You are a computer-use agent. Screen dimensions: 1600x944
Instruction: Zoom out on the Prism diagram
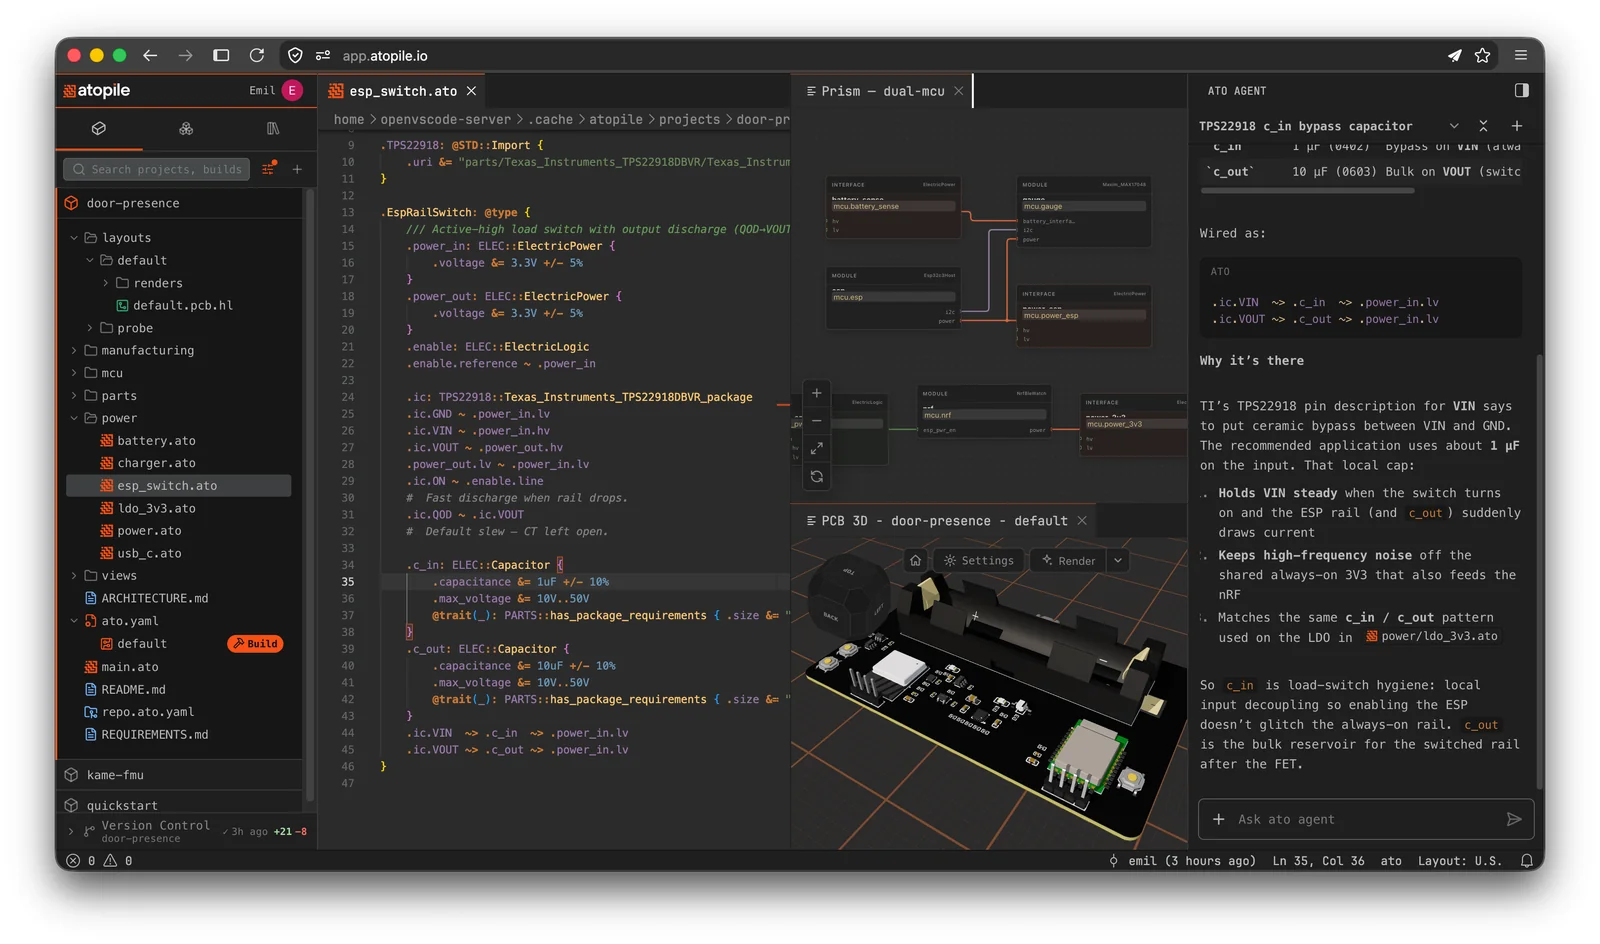click(x=816, y=421)
